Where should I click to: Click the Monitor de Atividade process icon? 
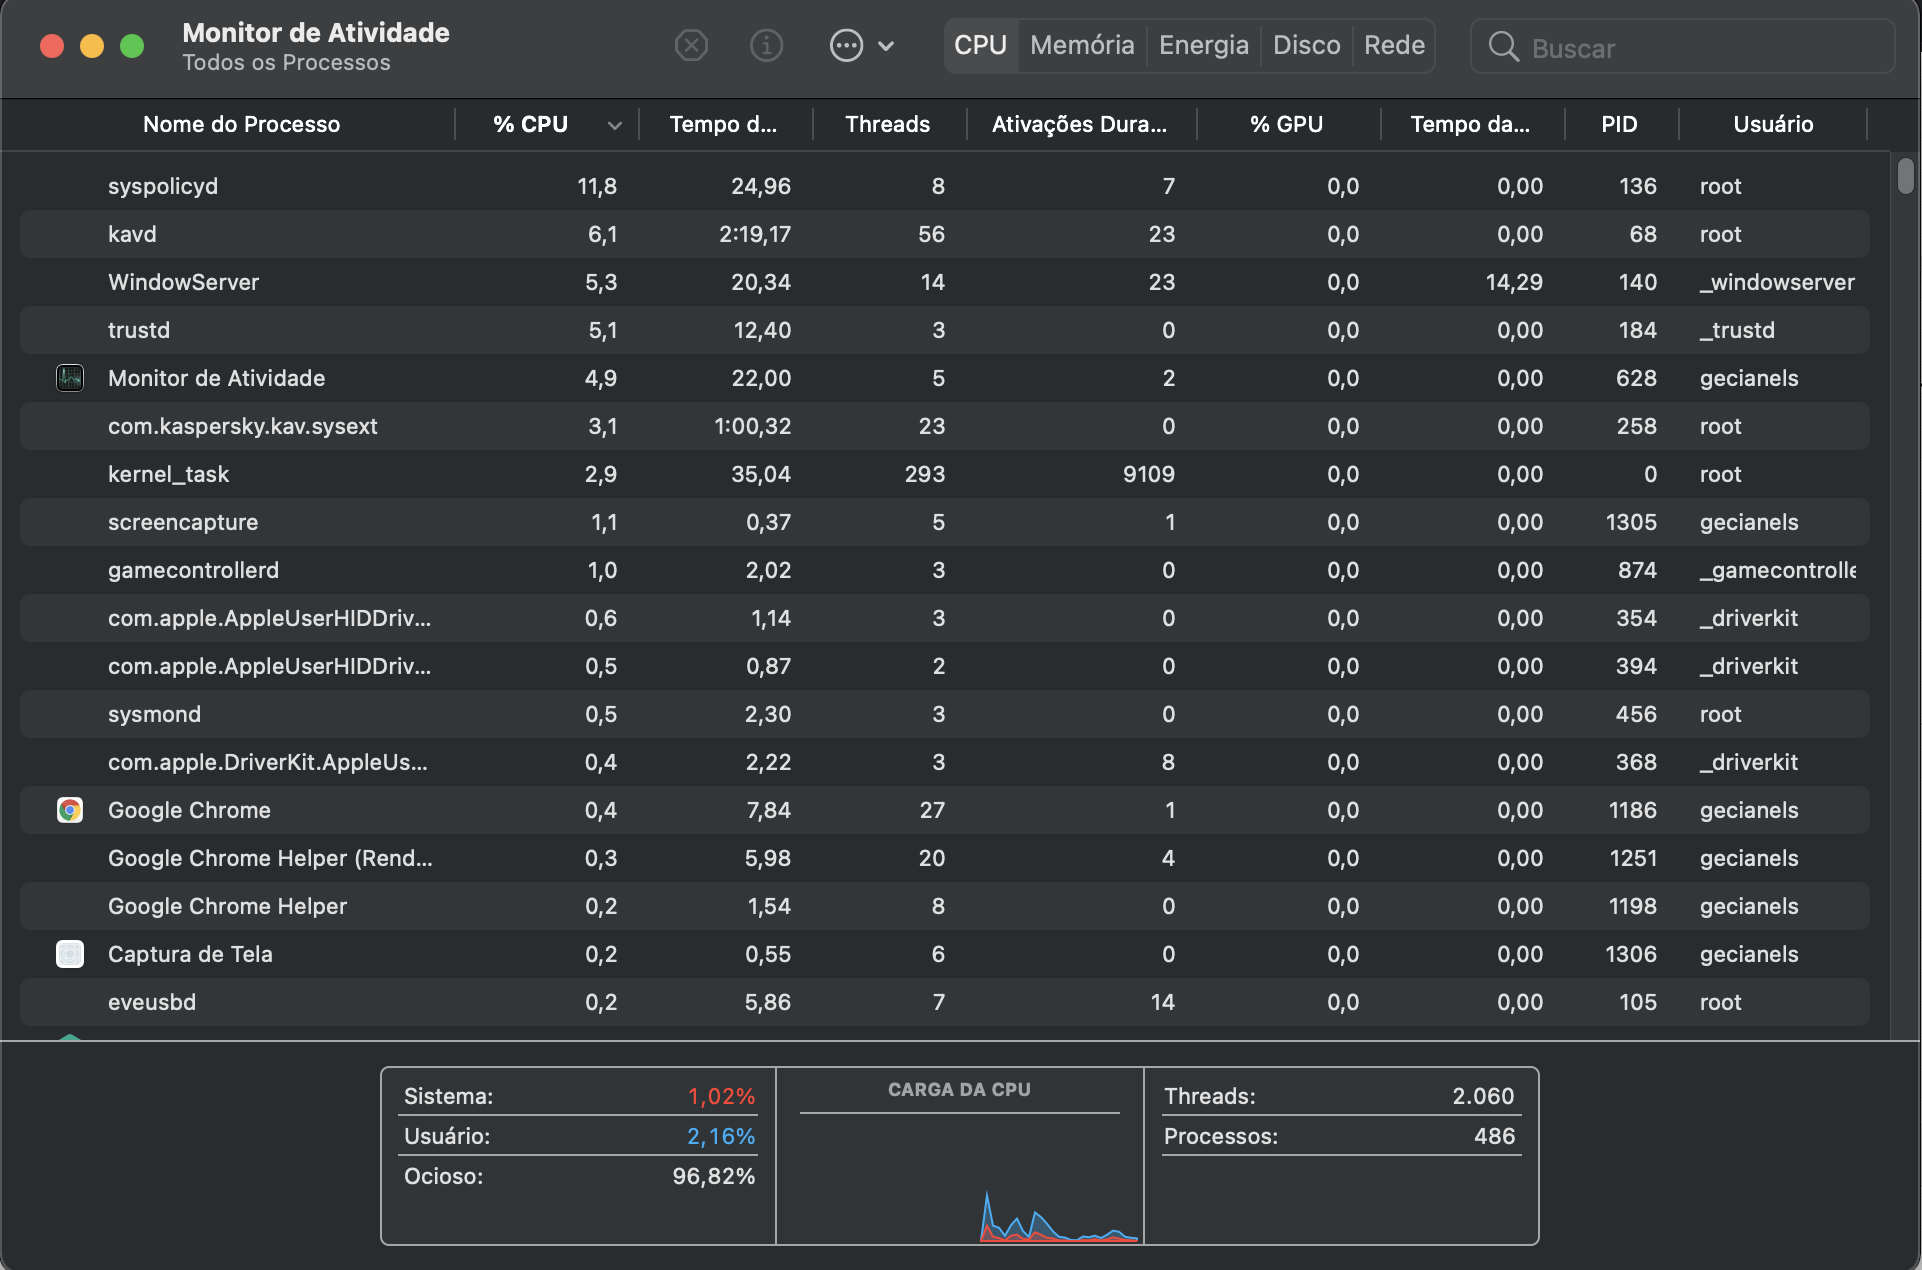[x=70, y=378]
